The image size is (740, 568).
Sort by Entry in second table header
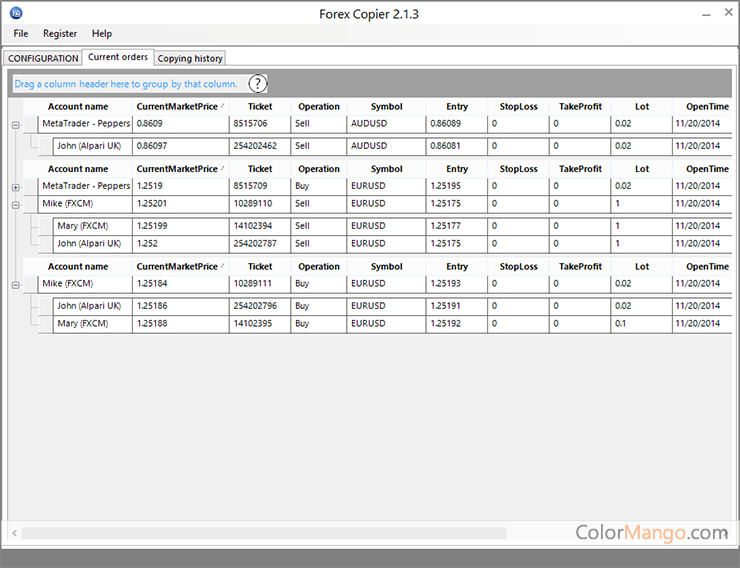pyautogui.click(x=457, y=169)
